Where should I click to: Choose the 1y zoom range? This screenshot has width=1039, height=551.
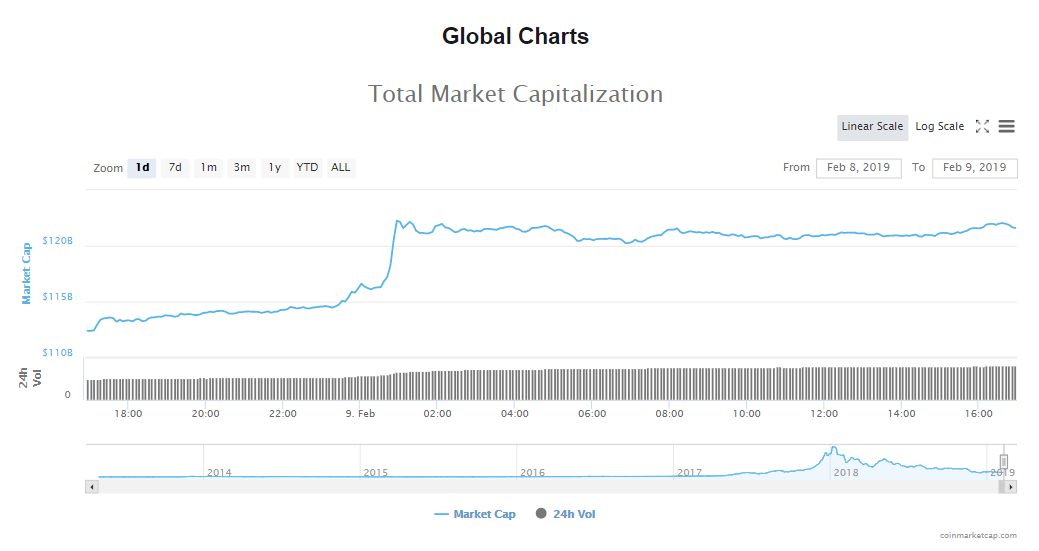point(275,168)
